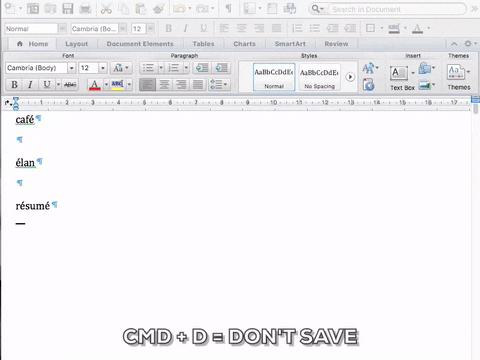Open the font color dropdown arrow
The image size is (480, 360).
tap(106, 85)
